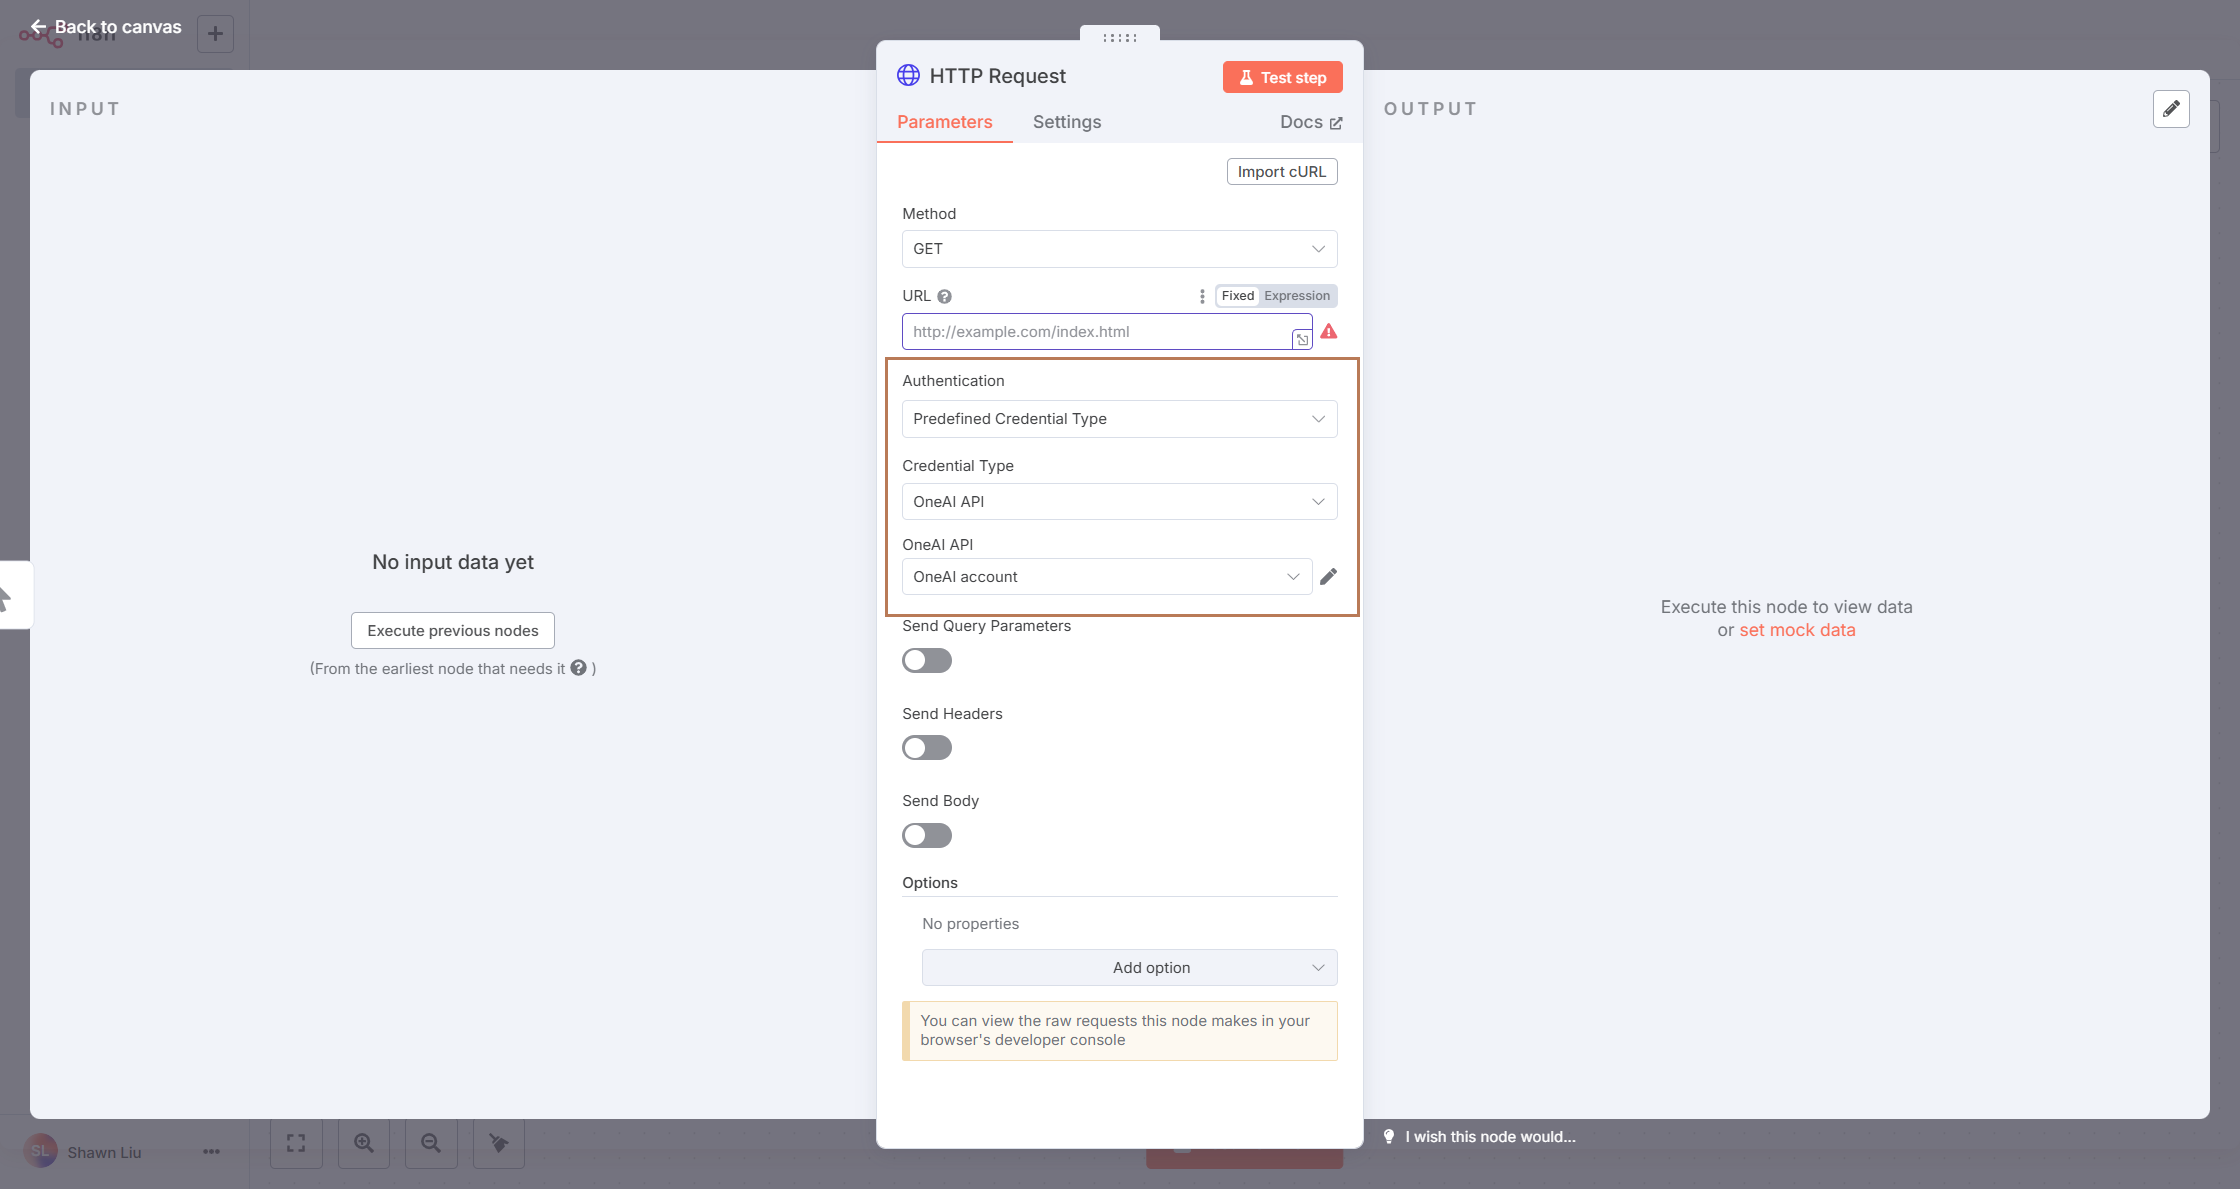2240x1189 pixels.
Task: Click the URL help question mark icon
Action: click(944, 297)
